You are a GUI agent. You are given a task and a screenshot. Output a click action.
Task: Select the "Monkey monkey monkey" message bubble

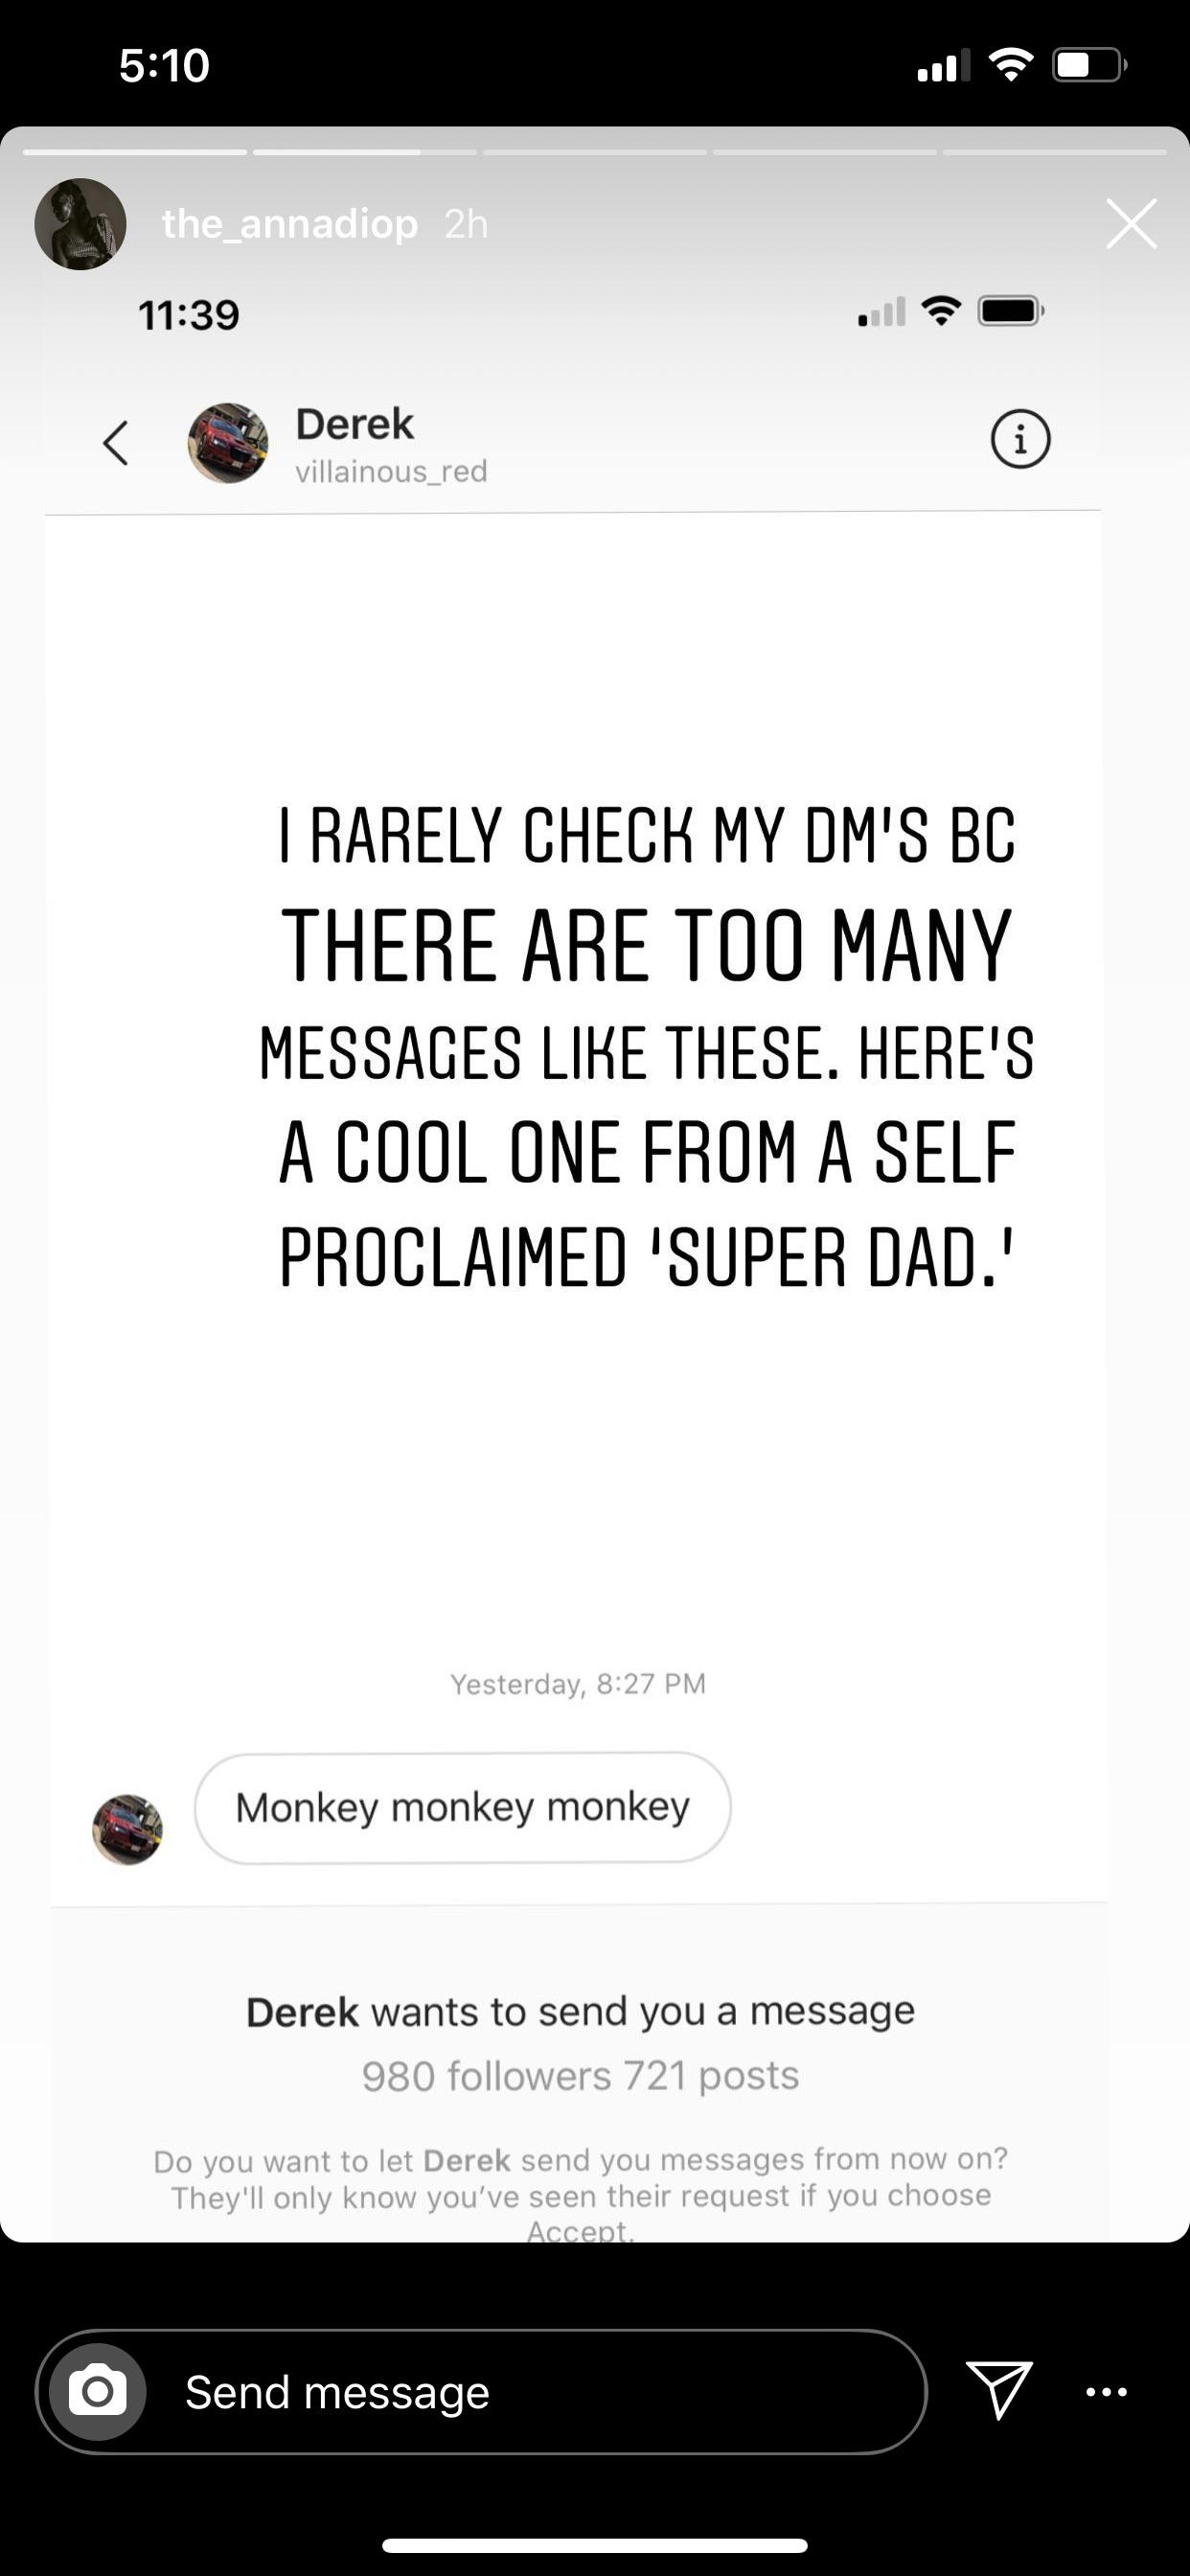pos(462,1807)
